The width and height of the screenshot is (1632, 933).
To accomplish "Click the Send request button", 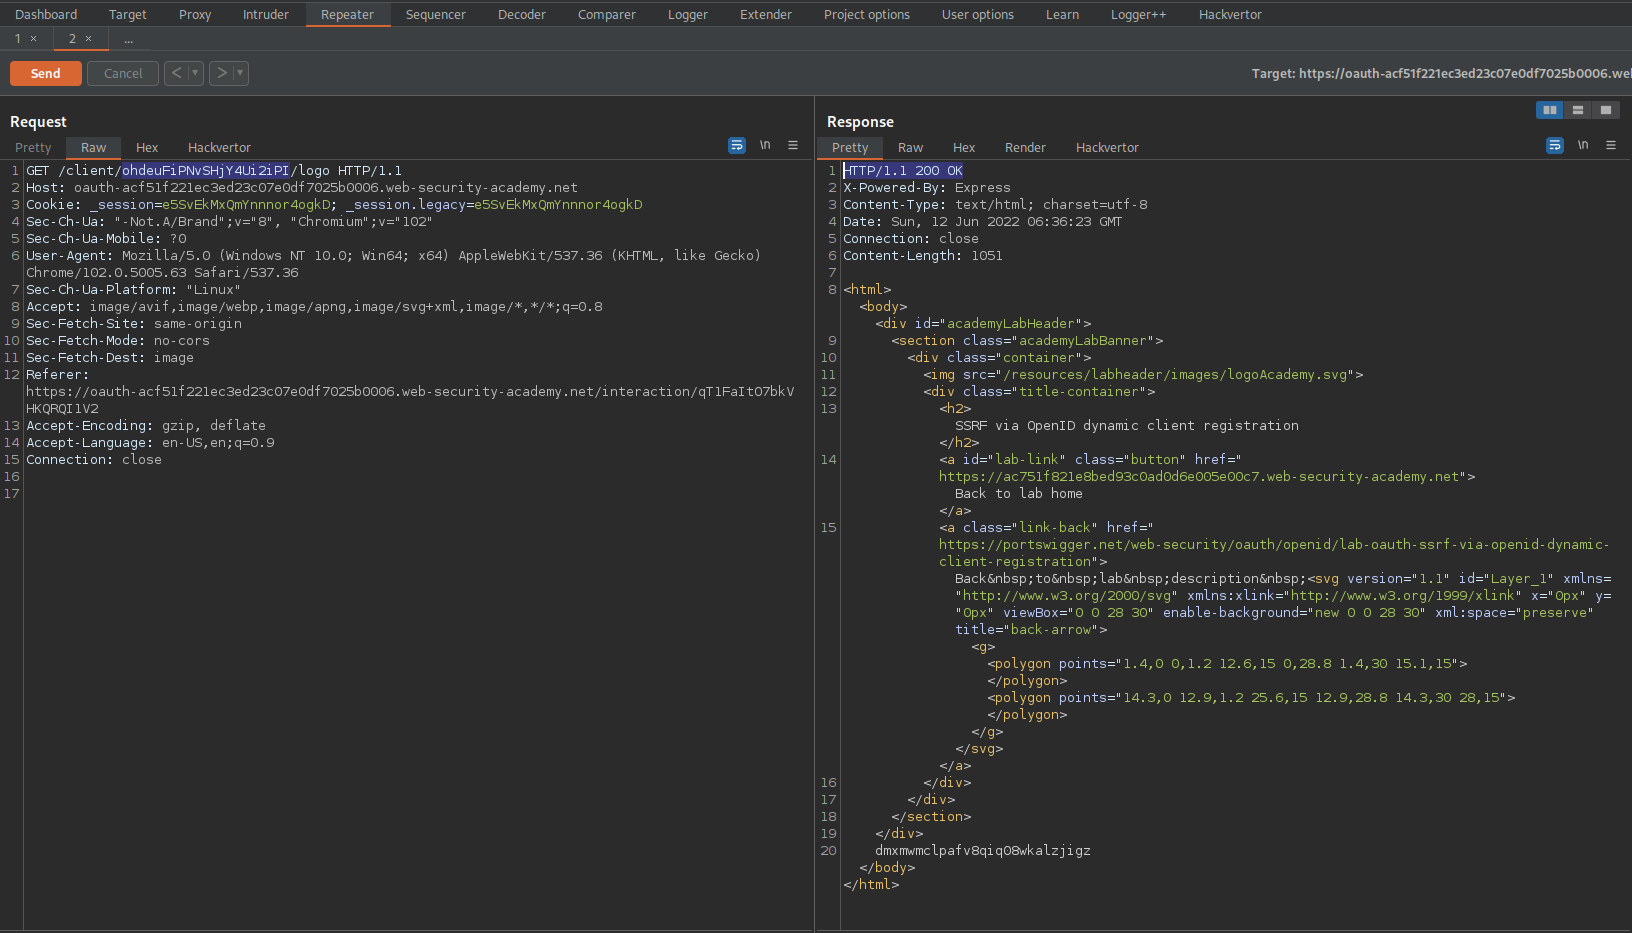I will pos(45,73).
